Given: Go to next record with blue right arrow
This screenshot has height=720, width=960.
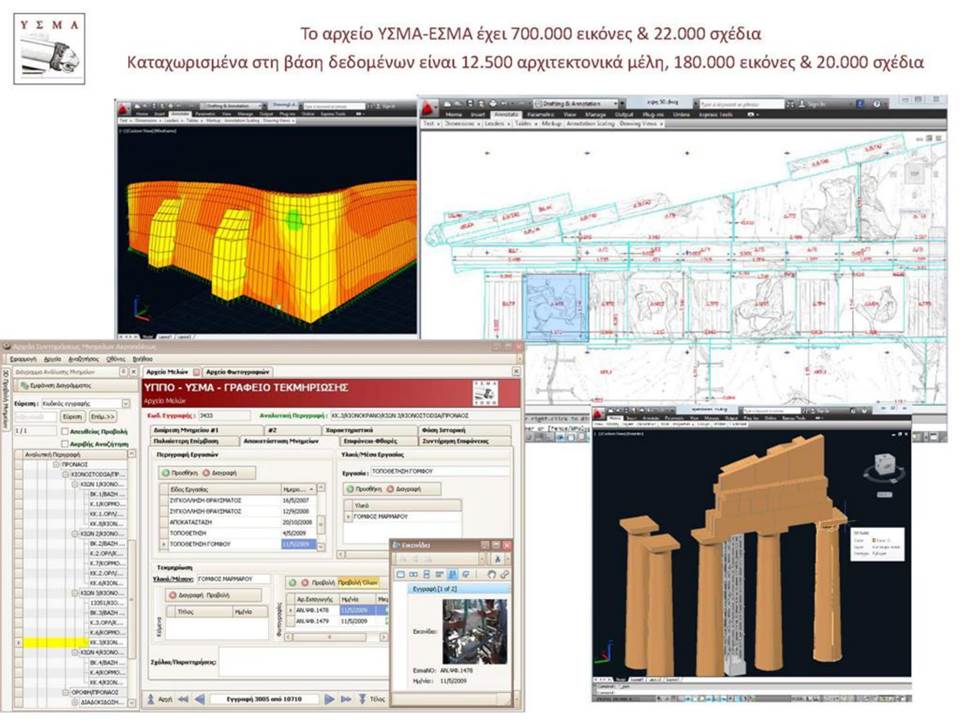Looking at the screenshot, I should tap(329, 699).
